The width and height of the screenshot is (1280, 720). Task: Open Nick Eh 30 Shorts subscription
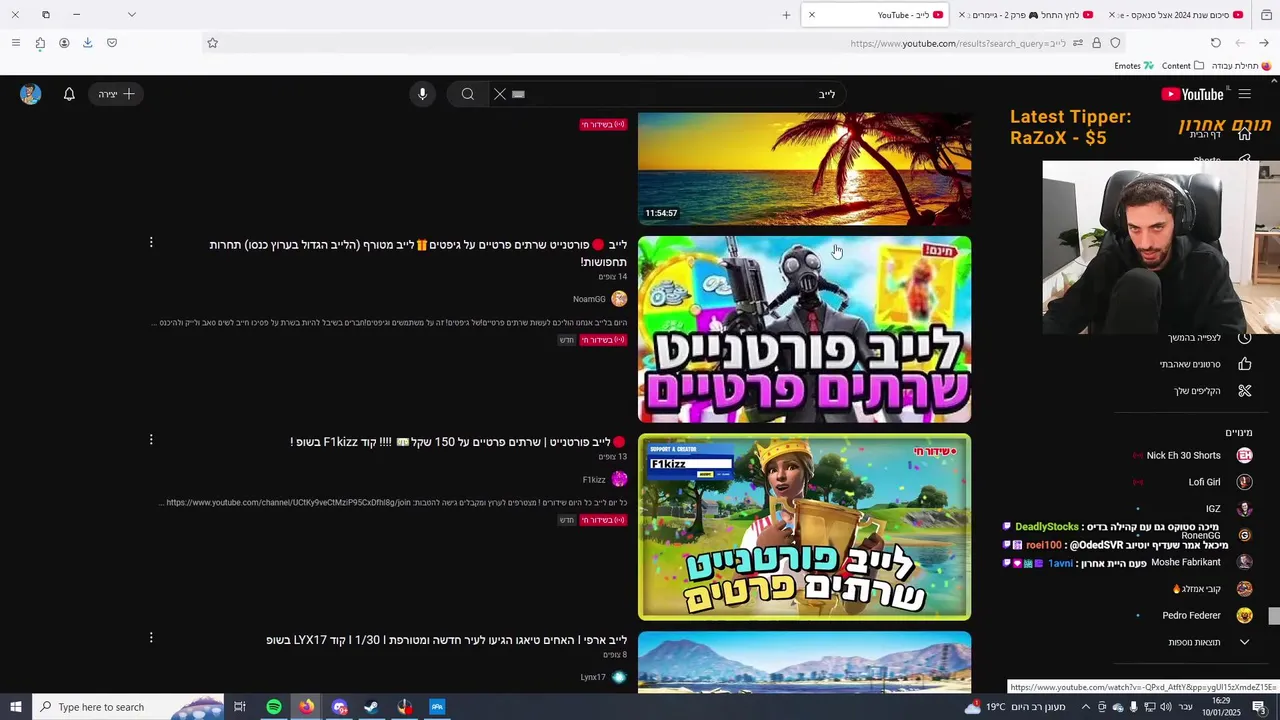1190,455
